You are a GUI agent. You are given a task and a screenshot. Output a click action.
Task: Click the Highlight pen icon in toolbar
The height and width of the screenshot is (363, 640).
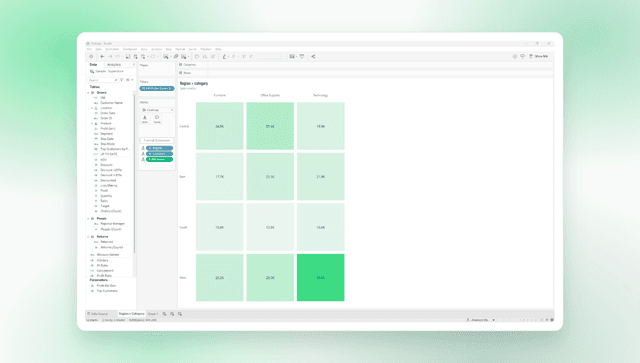click(x=224, y=56)
